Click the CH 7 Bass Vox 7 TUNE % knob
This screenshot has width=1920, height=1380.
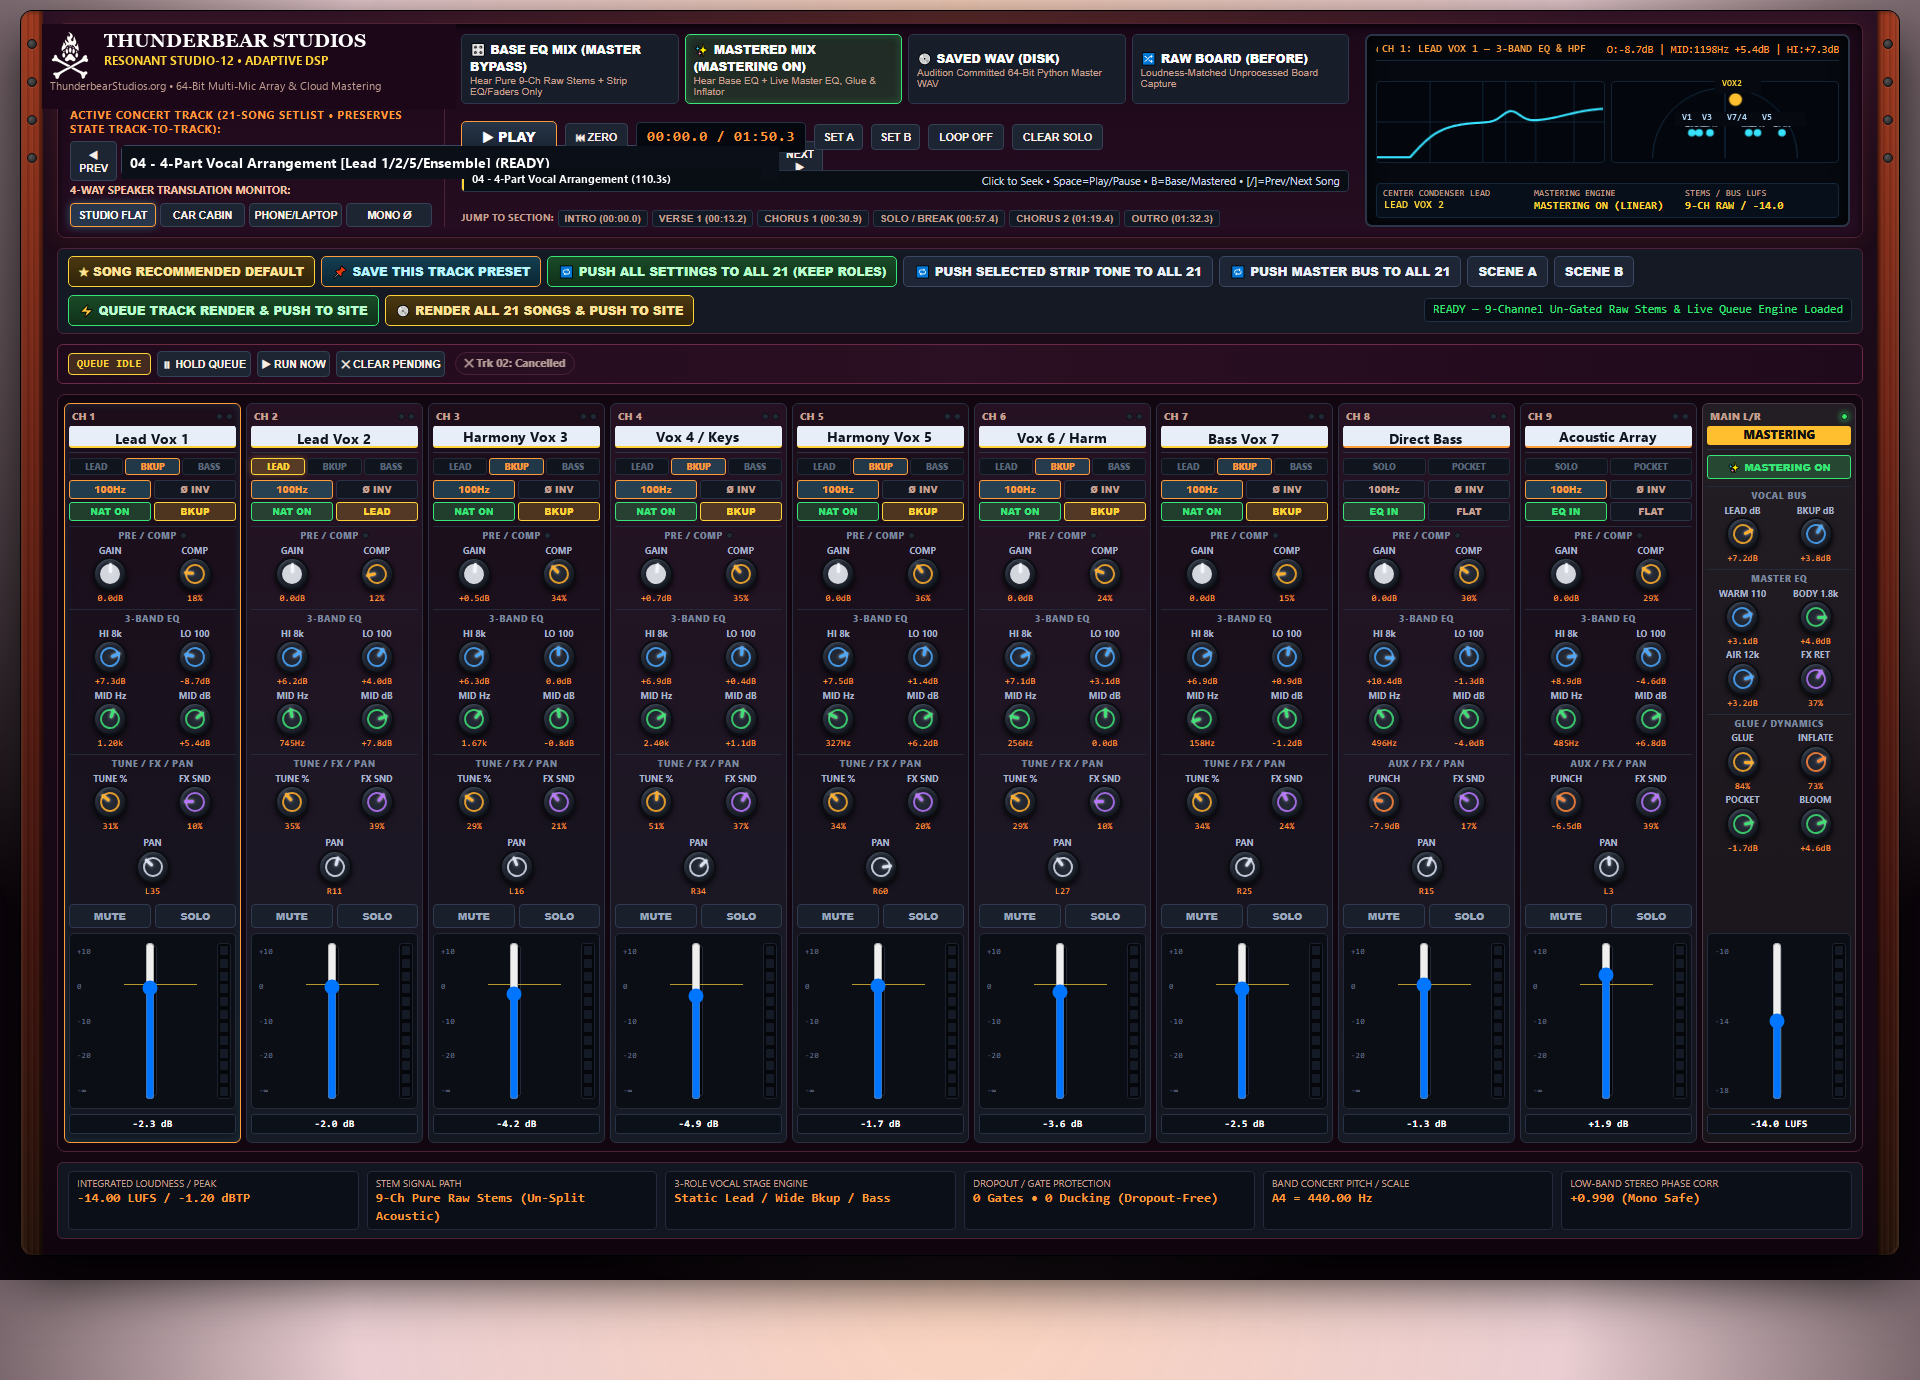click(x=1202, y=802)
